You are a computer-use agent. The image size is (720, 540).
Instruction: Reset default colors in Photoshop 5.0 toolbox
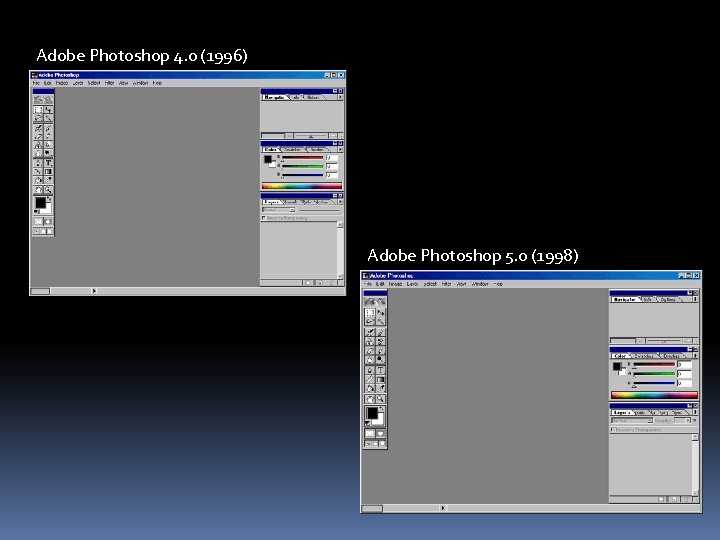(368, 423)
